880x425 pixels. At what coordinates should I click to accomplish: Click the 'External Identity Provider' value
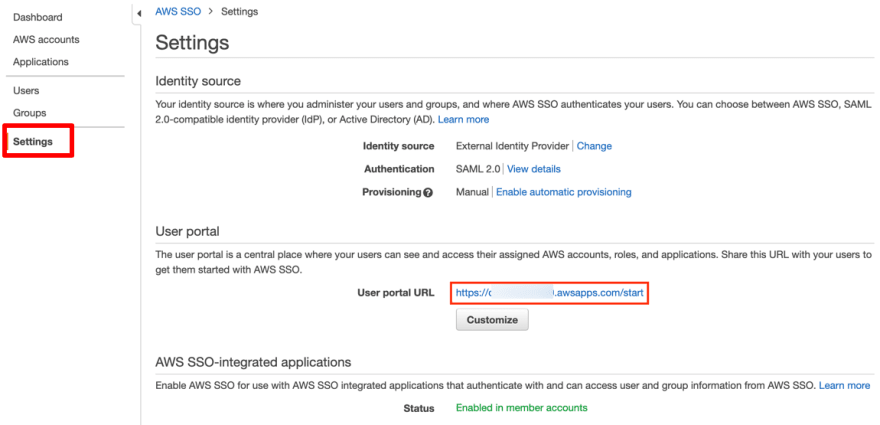512,146
